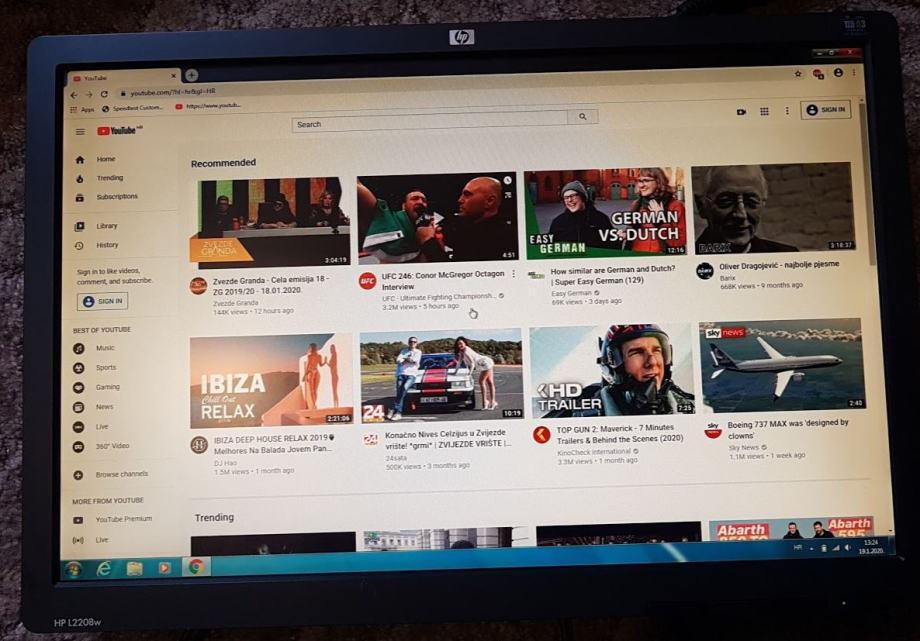Open the YouTube apps grid icon

(764, 111)
